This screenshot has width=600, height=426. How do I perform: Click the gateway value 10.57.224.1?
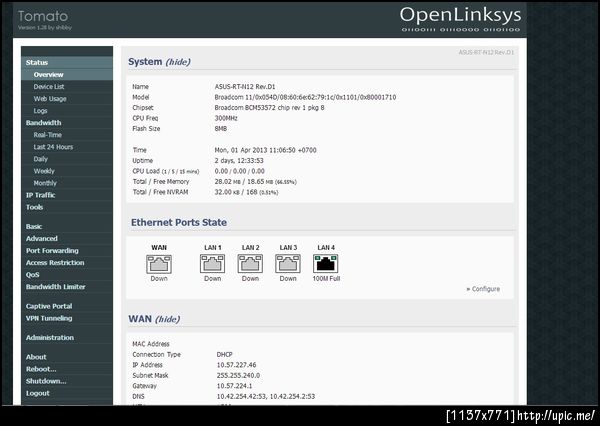click(235, 386)
